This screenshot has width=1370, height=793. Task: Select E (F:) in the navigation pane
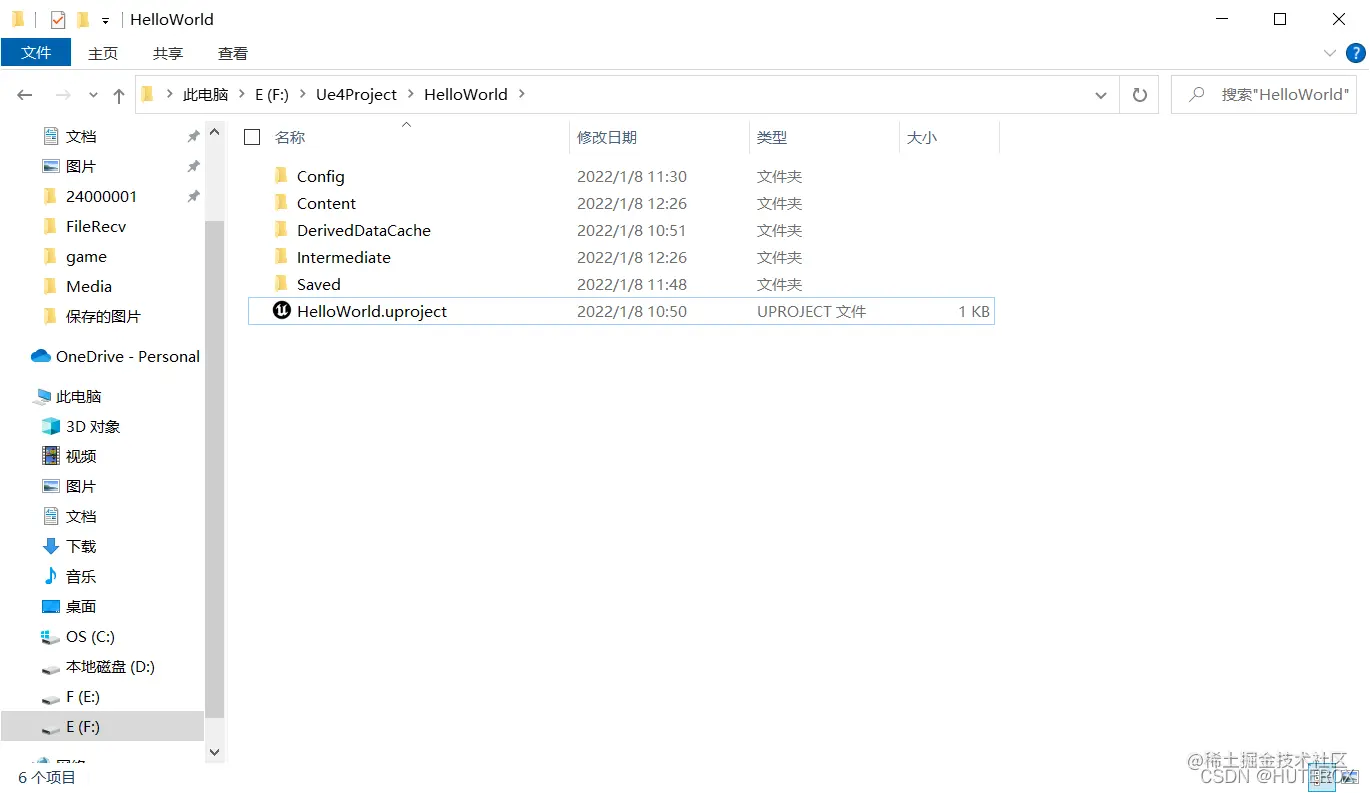[x=102, y=727]
